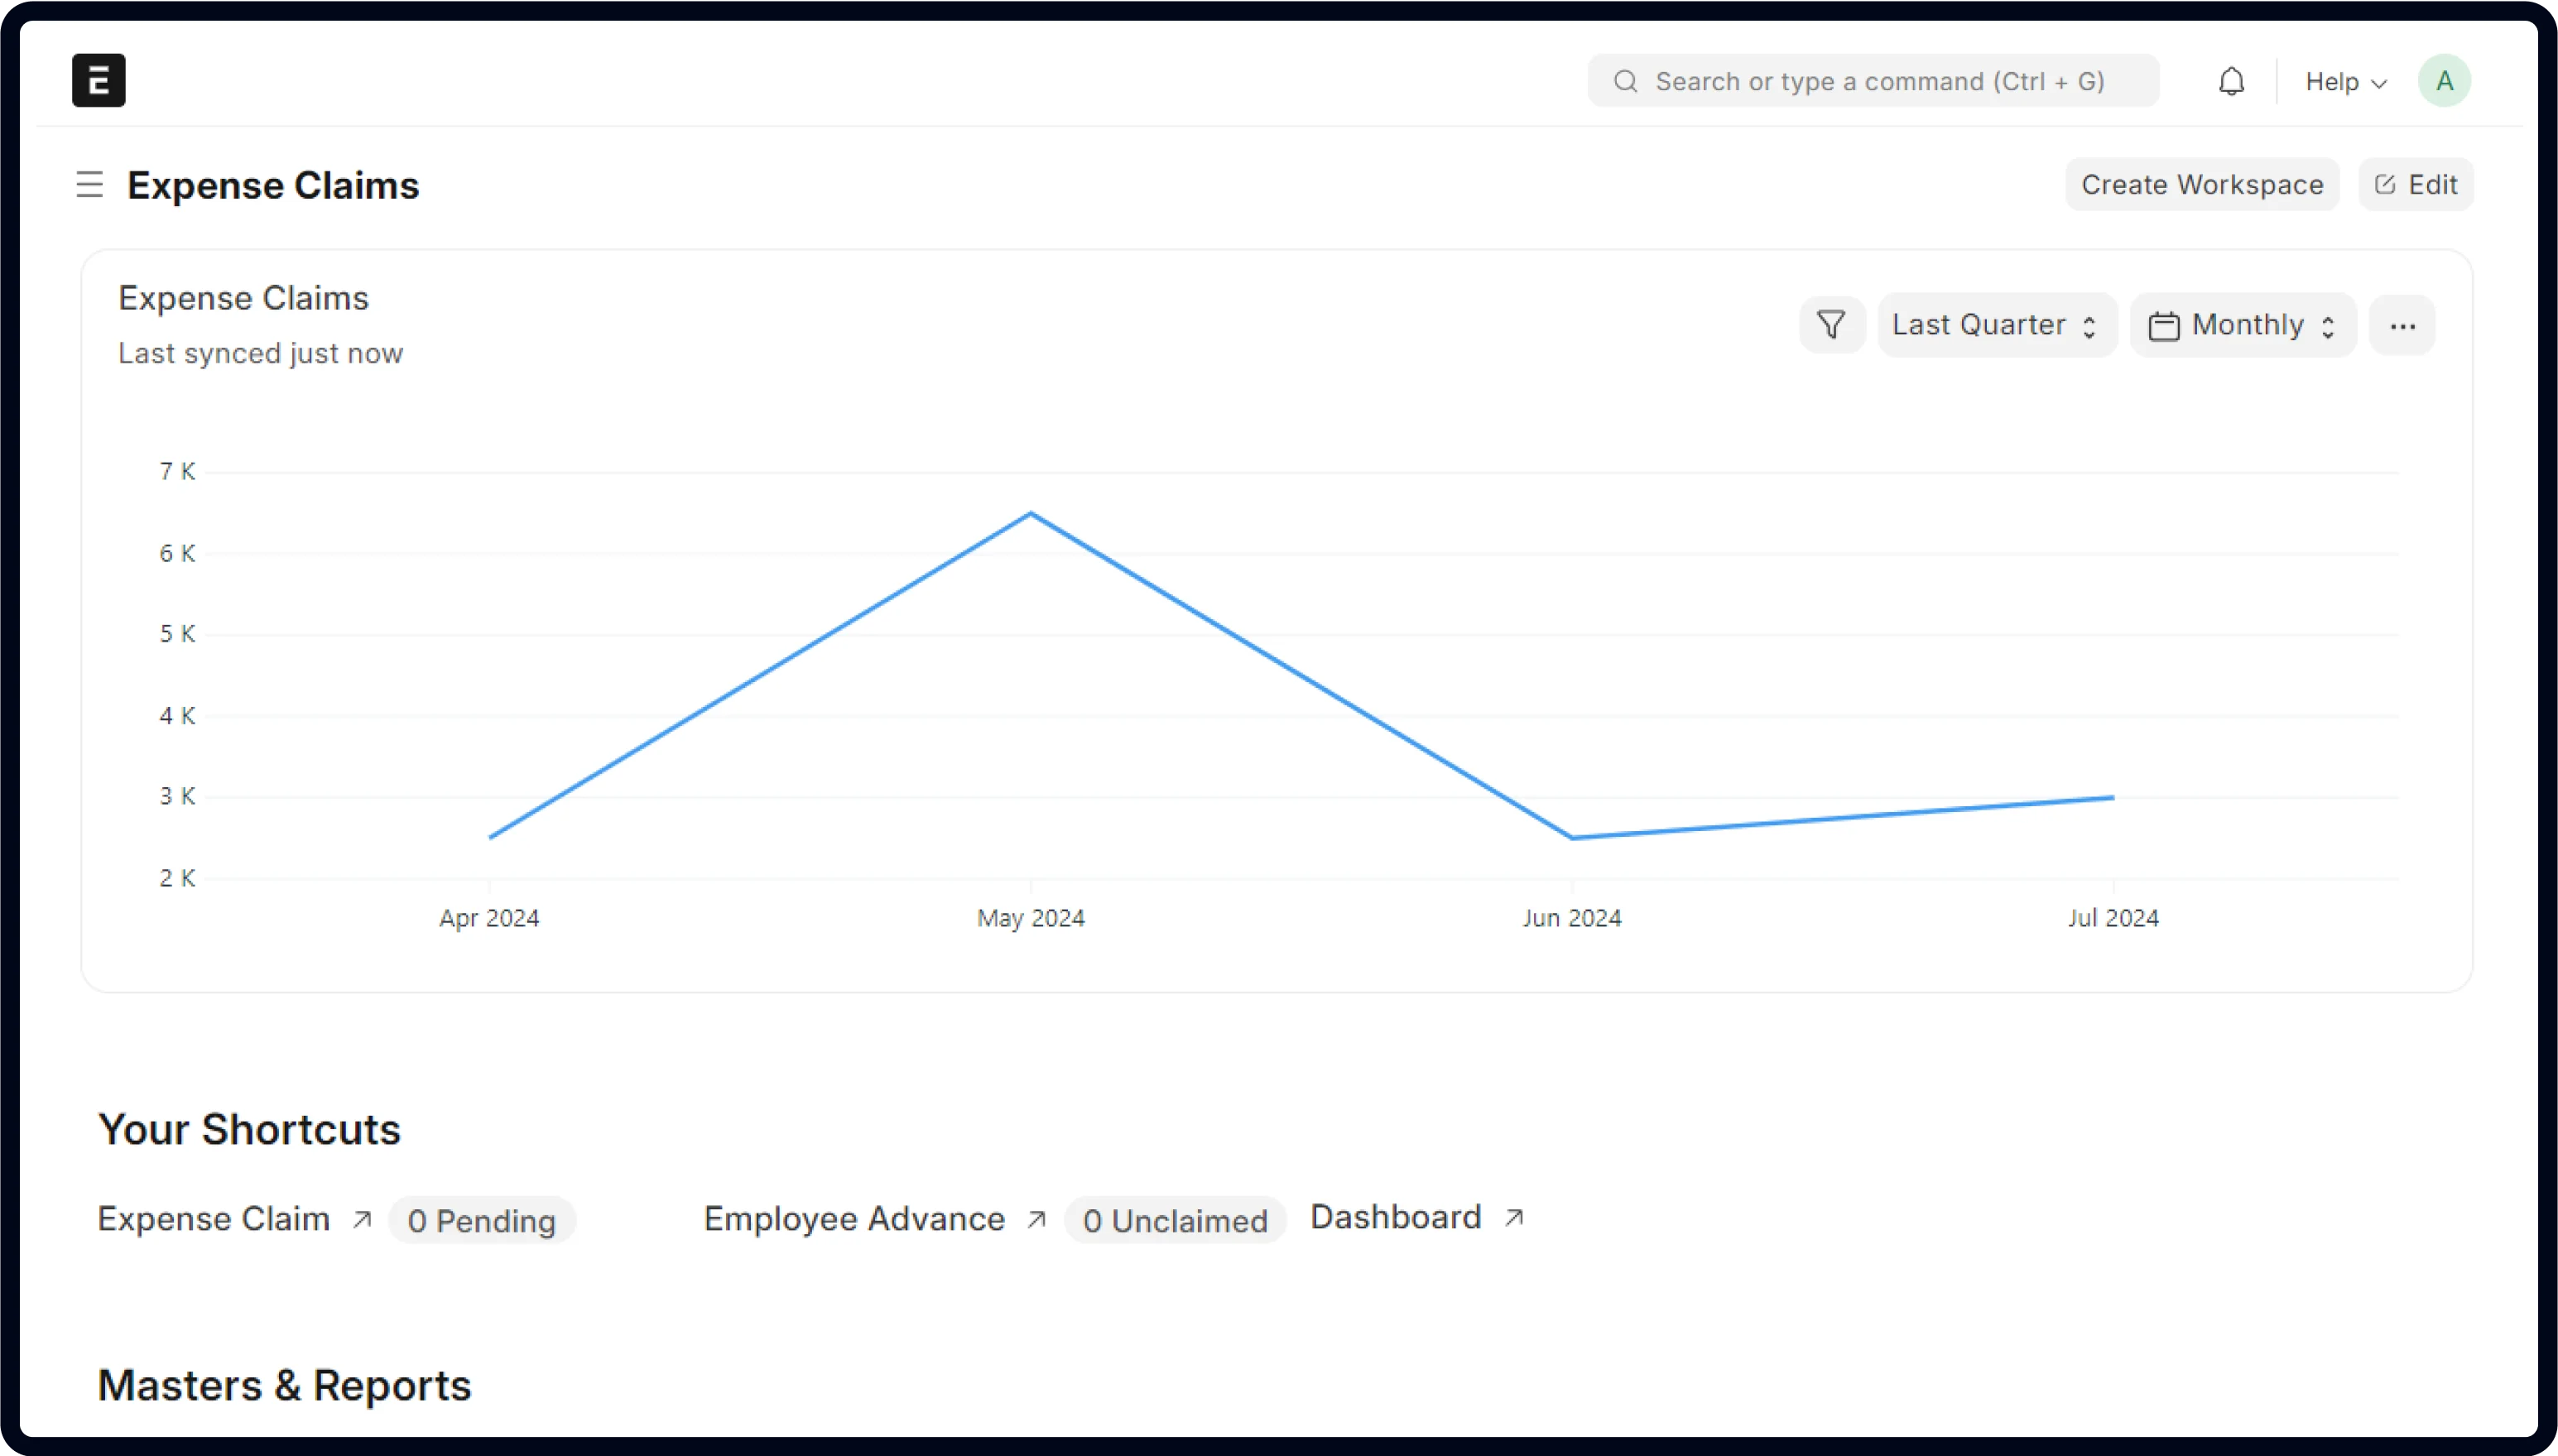Click the user avatar A
This screenshot has width=2558, height=1456.
[2444, 81]
